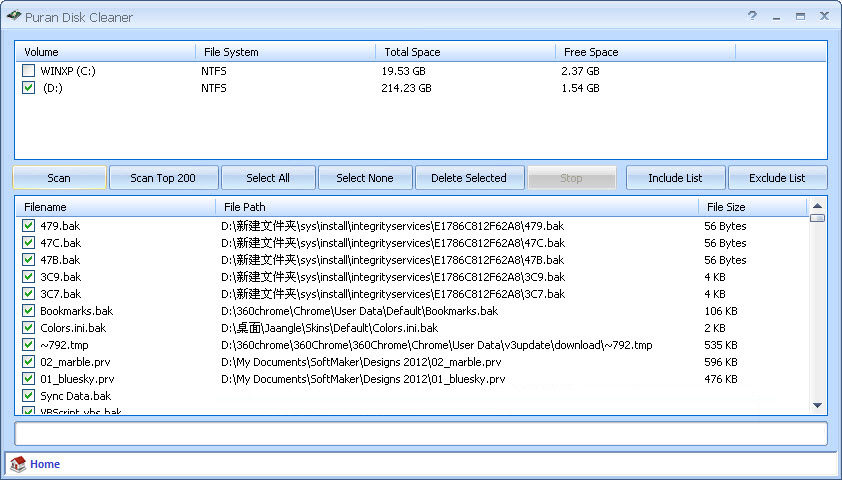Deselect the Bookmarks.bak file checkbox
The image size is (842, 480).
coord(29,311)
